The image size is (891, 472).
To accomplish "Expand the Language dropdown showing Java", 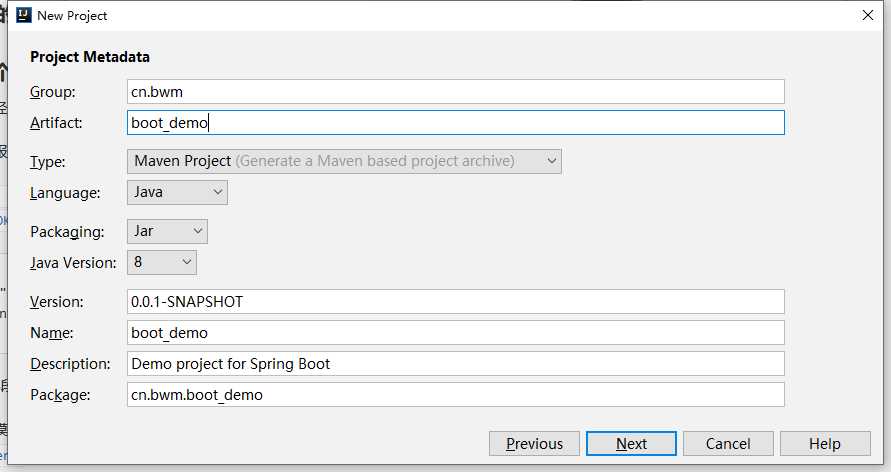I will click(x=177, y=193).
